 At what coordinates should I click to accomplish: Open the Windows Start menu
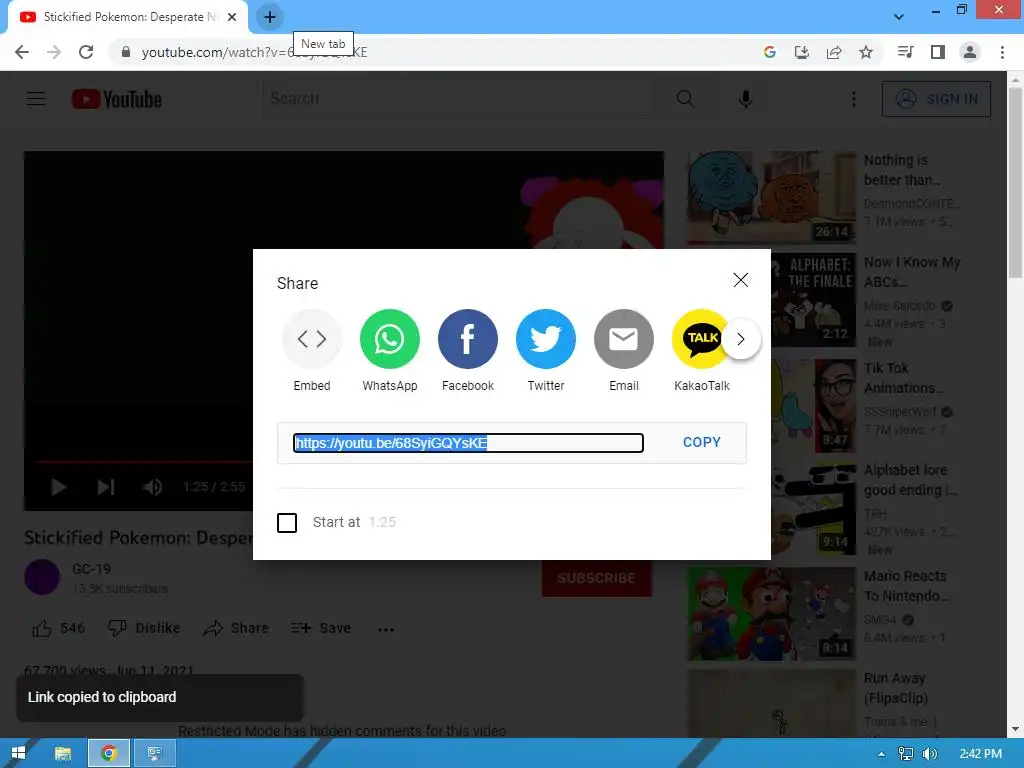[18, 754]
